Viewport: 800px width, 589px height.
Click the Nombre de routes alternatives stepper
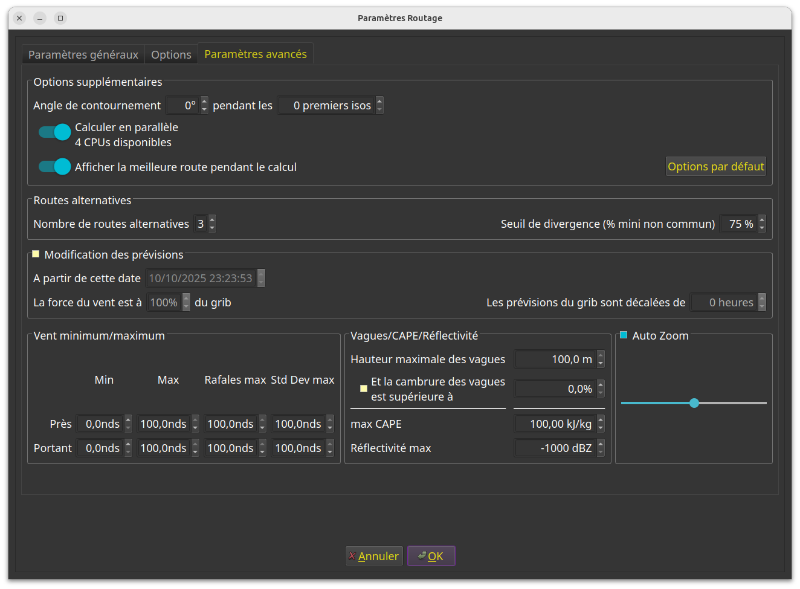point(212,224)
